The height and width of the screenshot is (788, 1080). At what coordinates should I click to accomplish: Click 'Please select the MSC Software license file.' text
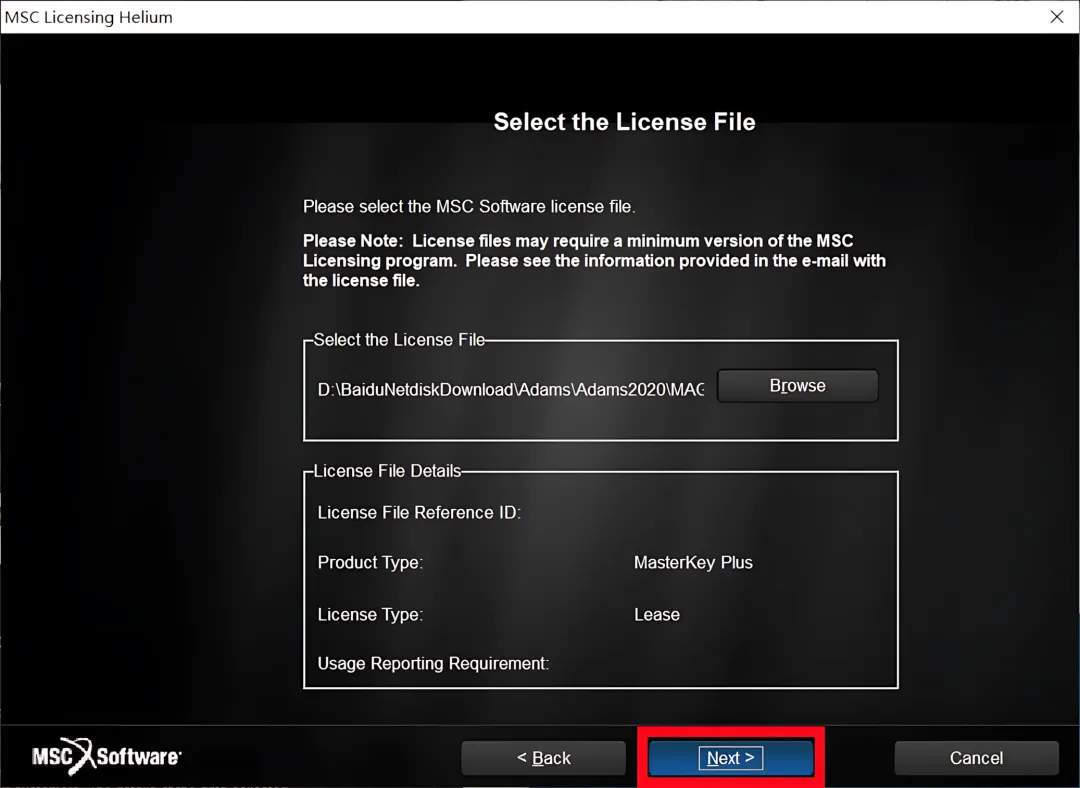pyautogui.click(x=469, y=207)
